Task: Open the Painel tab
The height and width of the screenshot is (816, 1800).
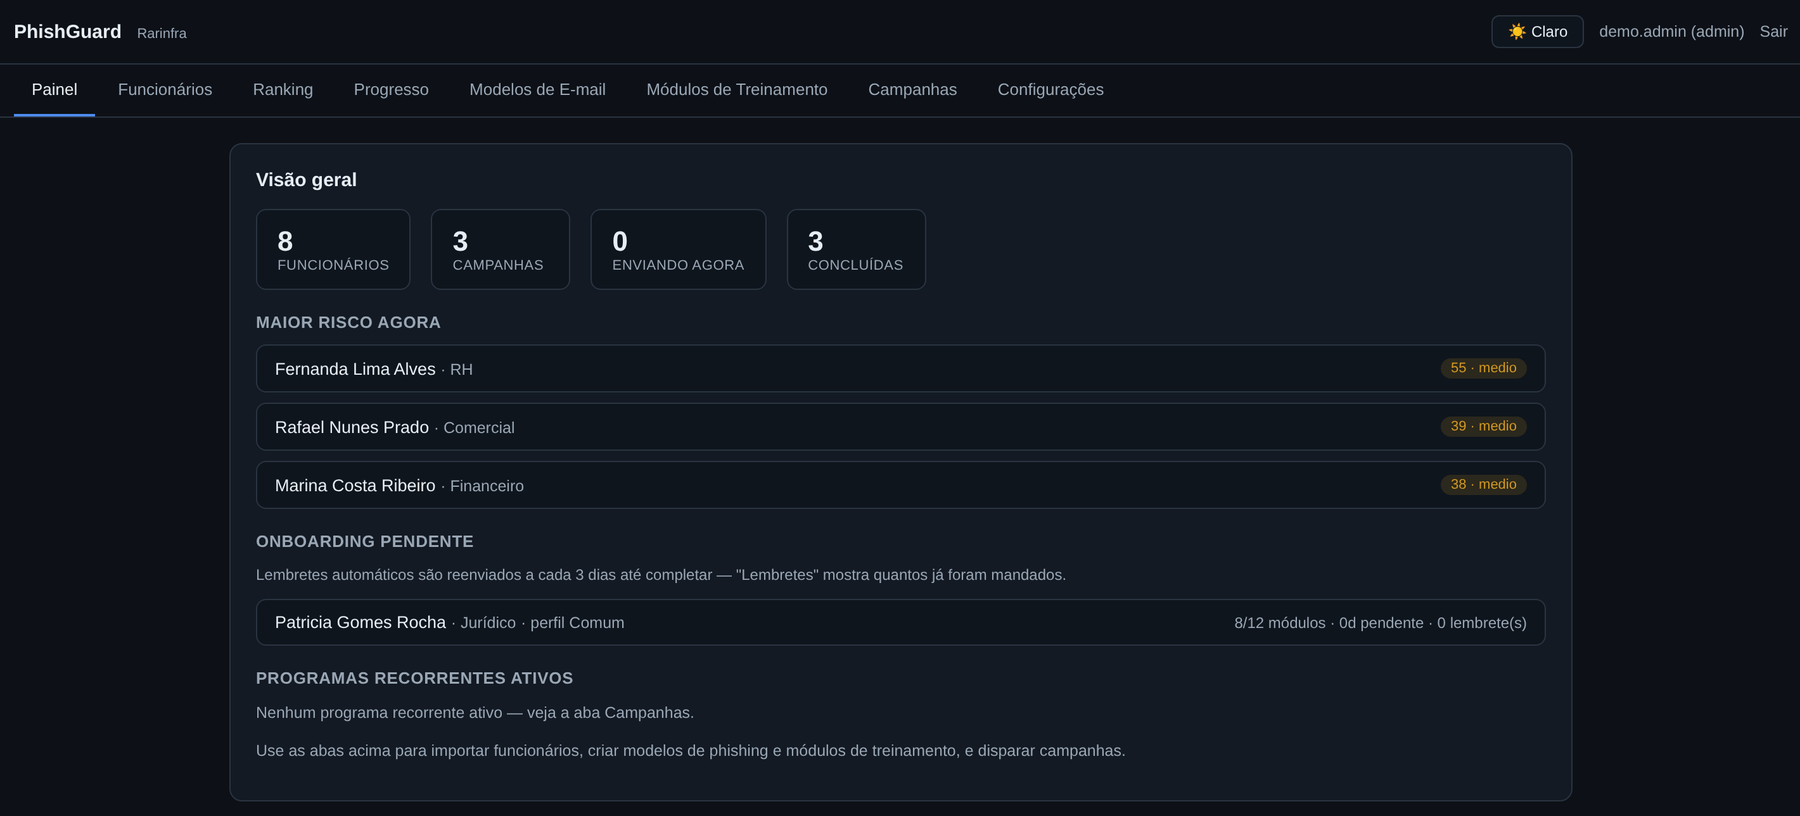Action: click(x=54, y=90)
